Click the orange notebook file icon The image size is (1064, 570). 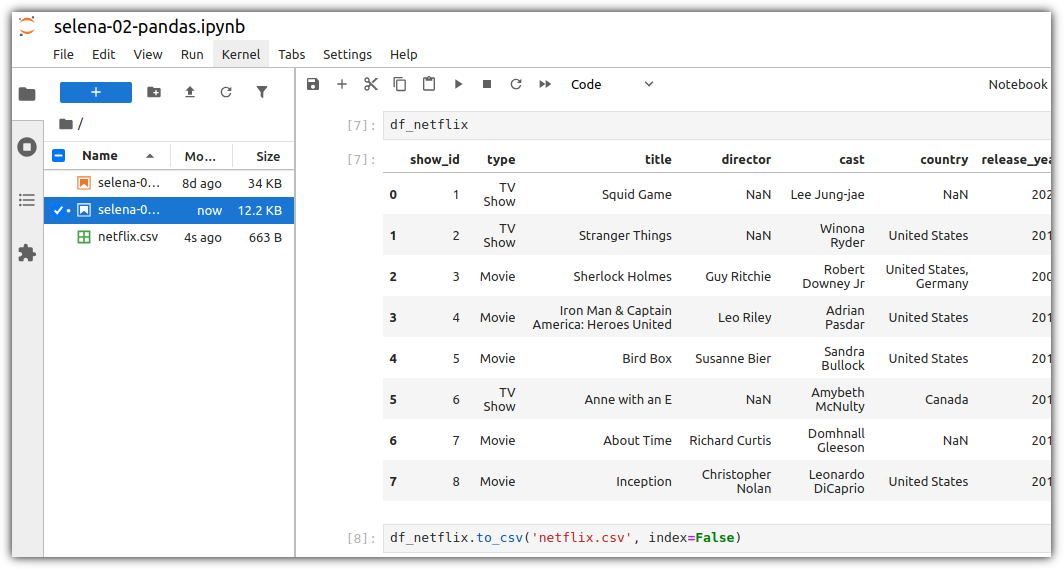[84, 183]
